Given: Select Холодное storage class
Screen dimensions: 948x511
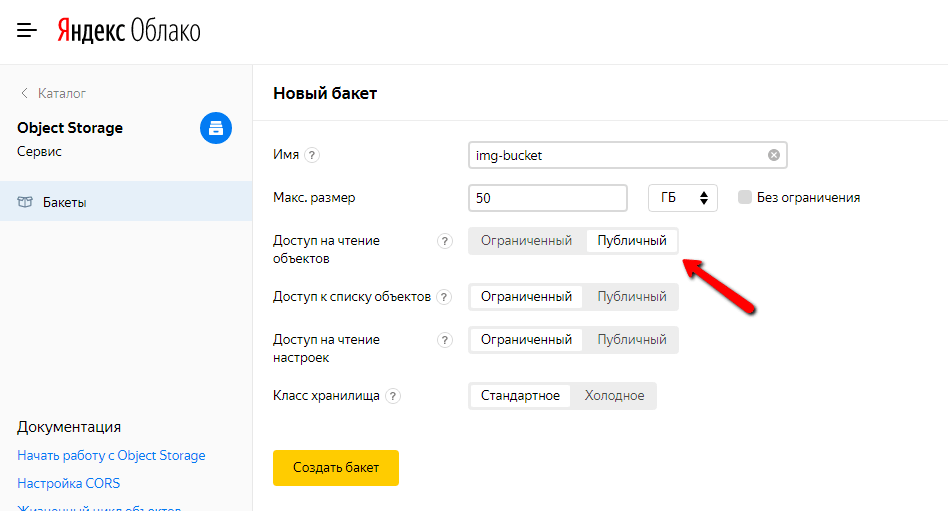Looking at the screenshot, I should coord(614,396).
